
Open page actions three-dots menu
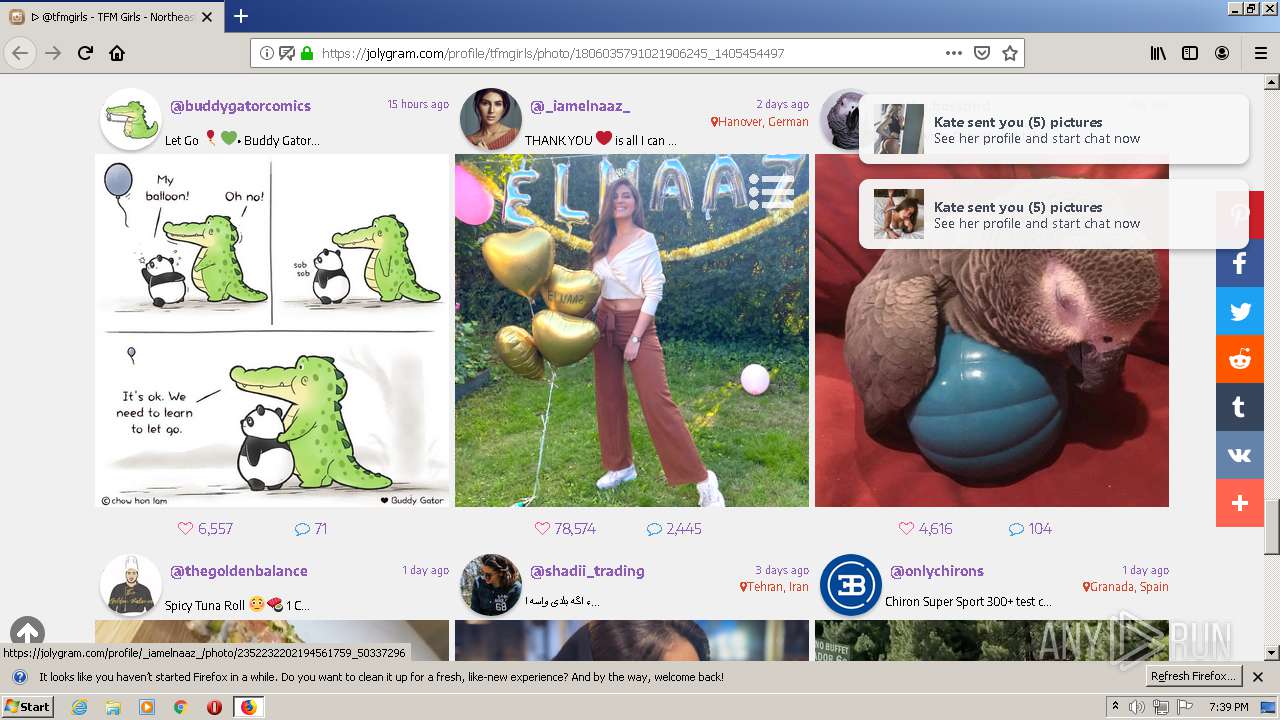click(x=954, y=53)
